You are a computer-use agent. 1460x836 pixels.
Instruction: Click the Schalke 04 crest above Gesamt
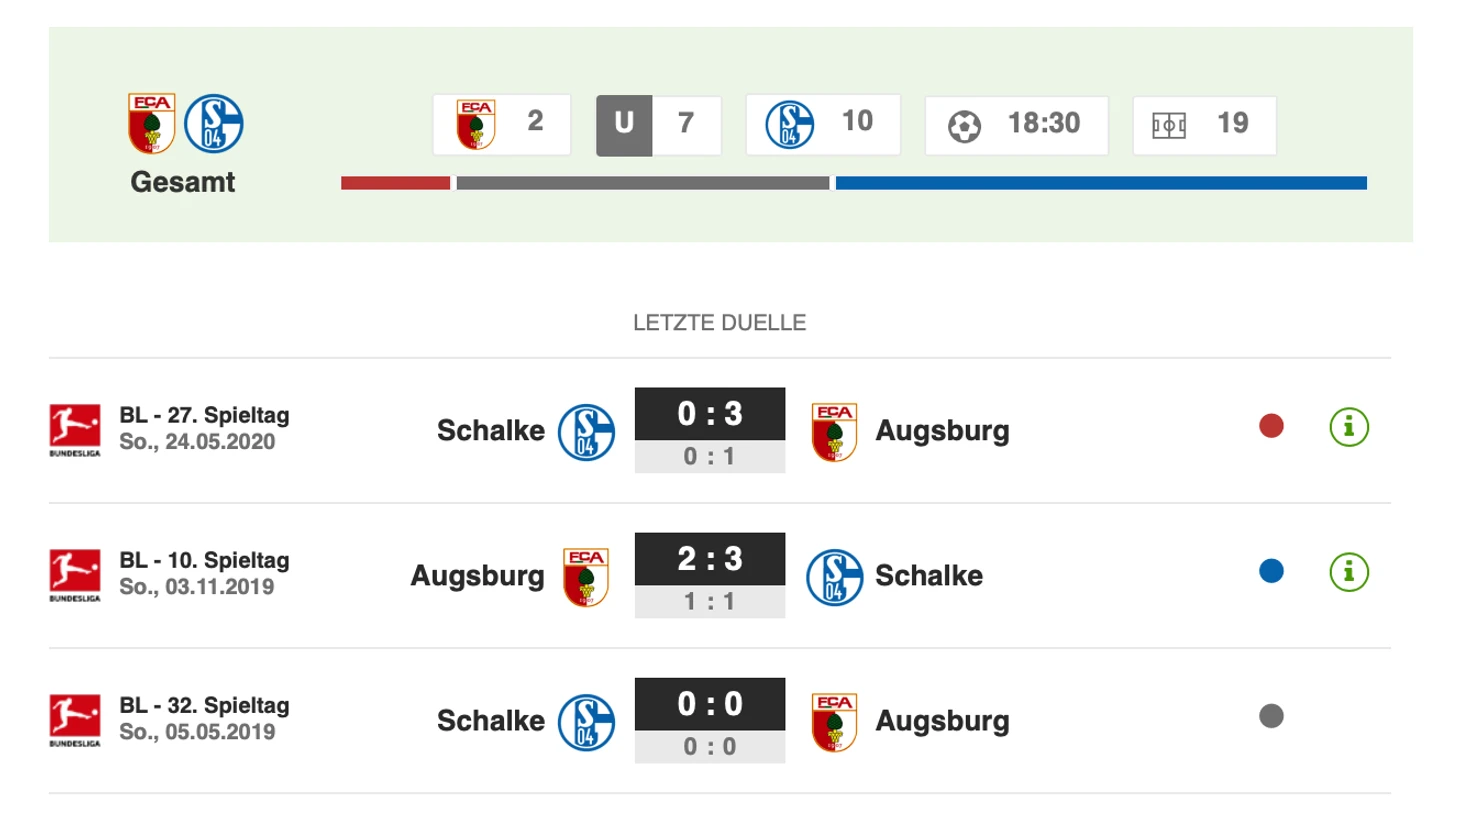pyautogui.click(x=214, y=123)
